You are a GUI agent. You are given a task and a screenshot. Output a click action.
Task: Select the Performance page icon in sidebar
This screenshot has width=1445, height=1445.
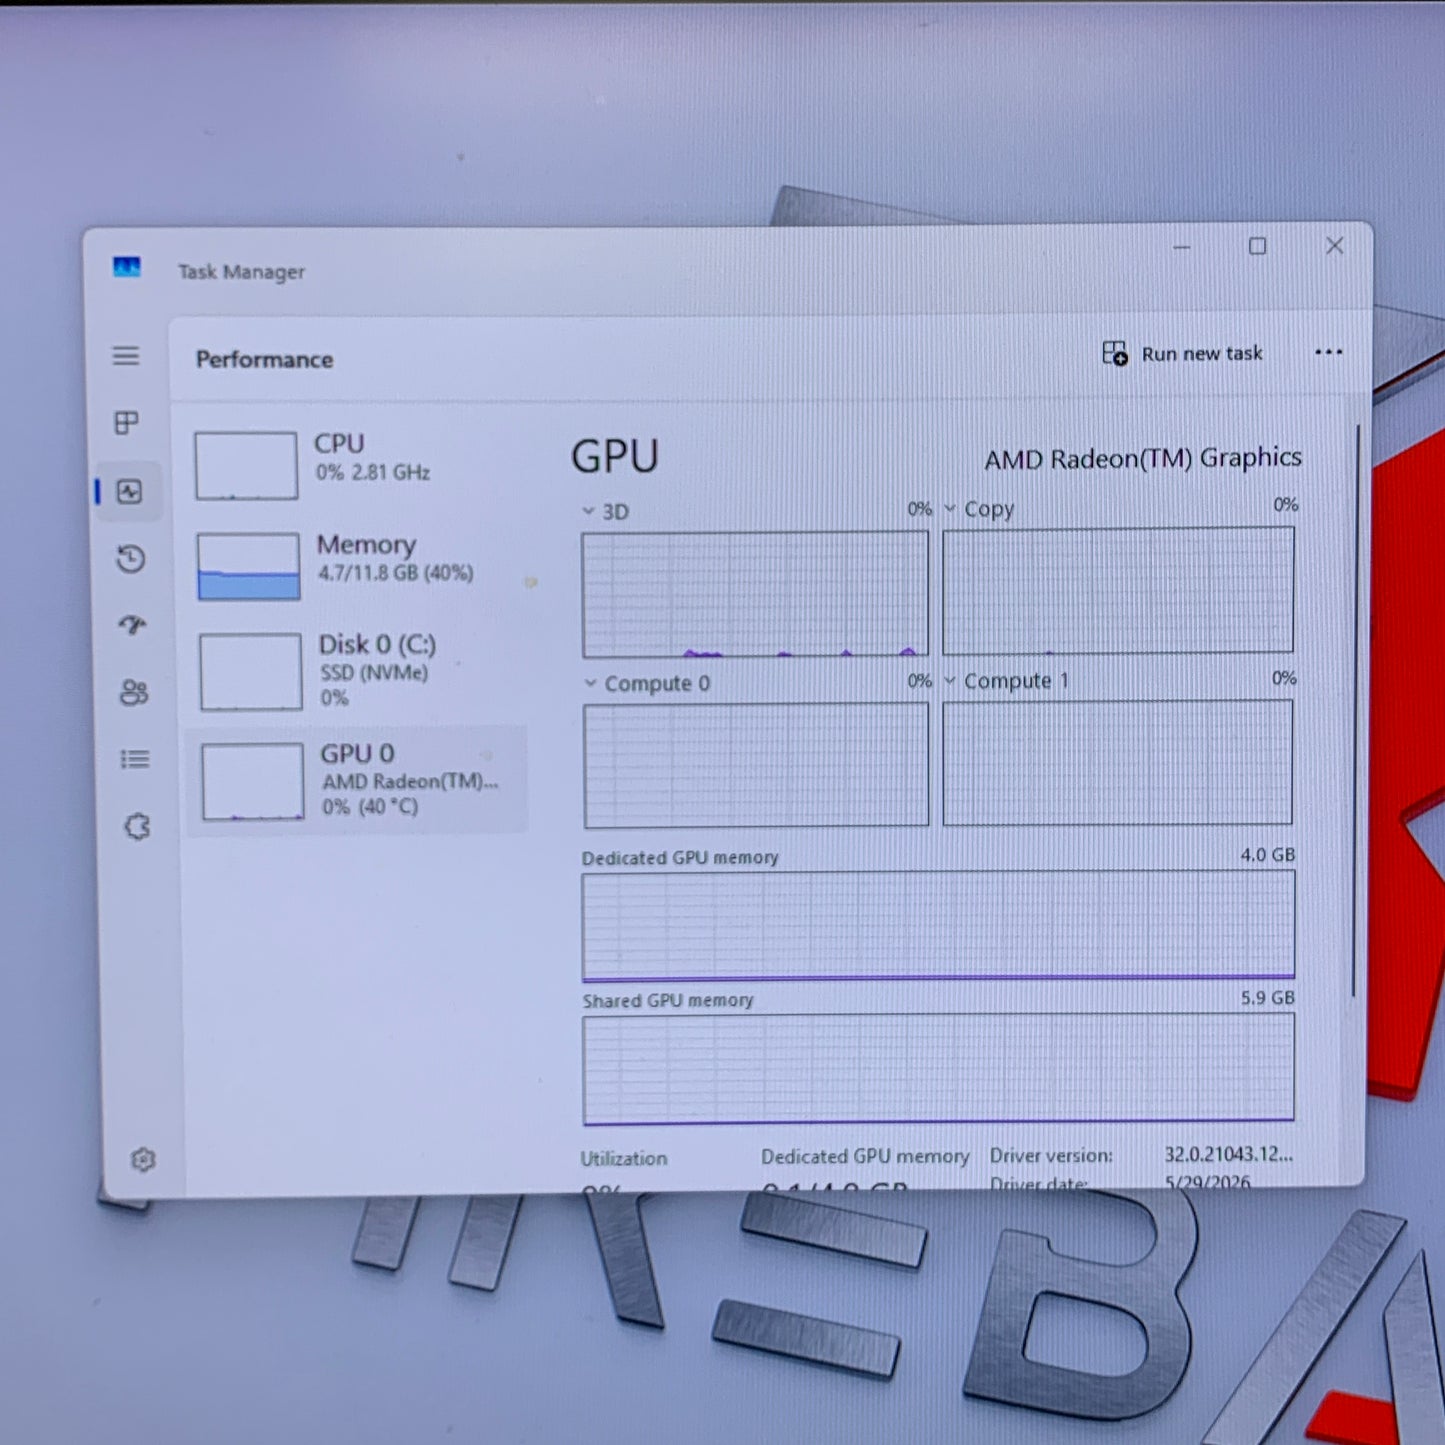click(x=130, y=491)
